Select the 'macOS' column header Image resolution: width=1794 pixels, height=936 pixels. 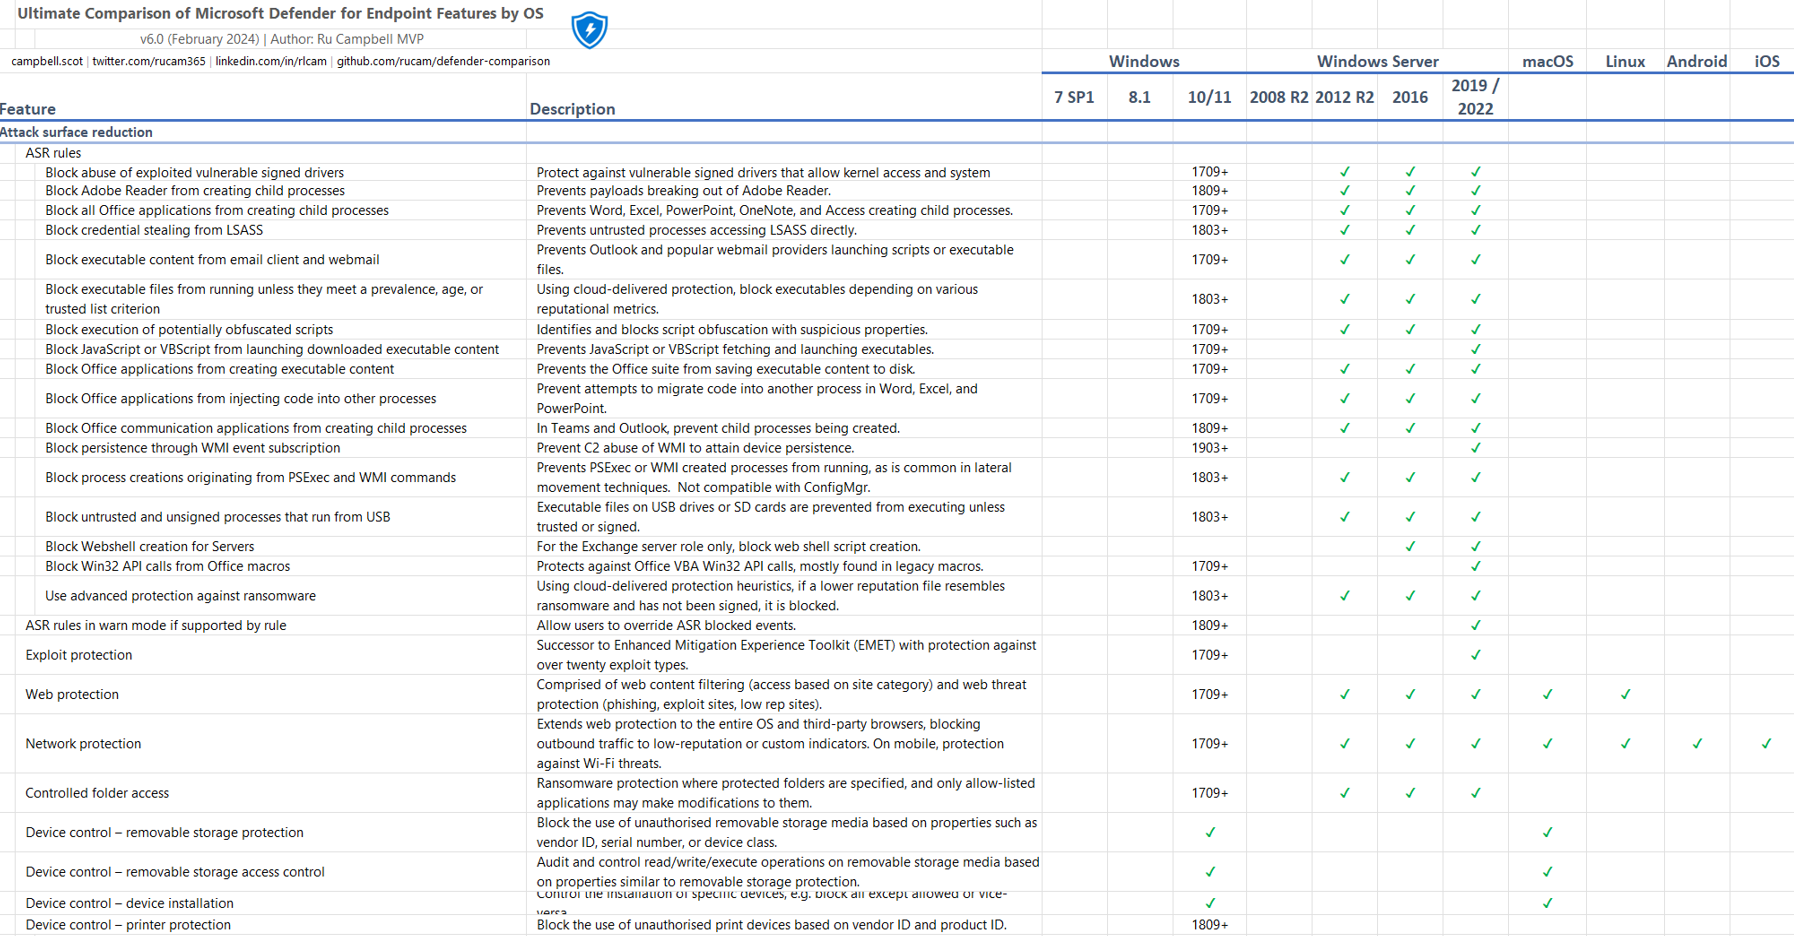(1548, 61)
